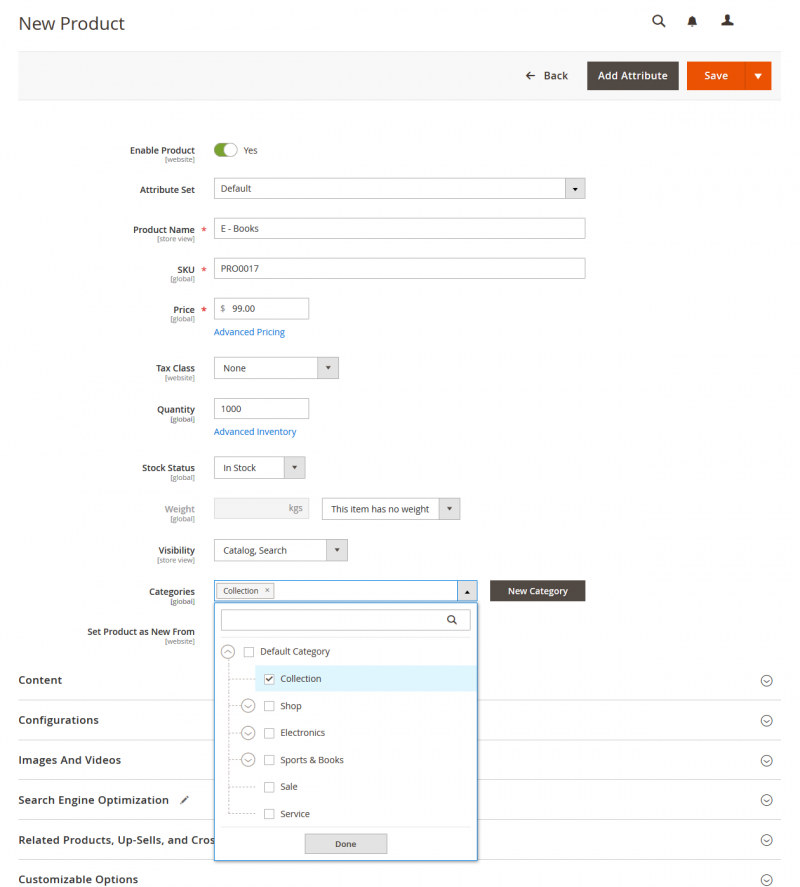800x887 pixels.
Task: Open the admin user account icon
Action: tap(727, 20)
